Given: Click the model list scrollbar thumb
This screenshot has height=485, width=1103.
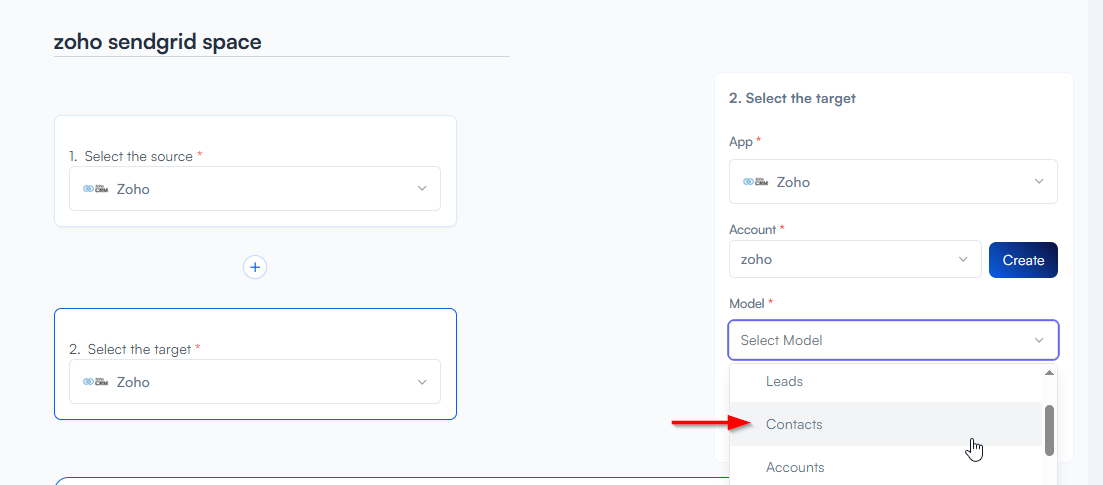Looking at the screenshot, I should (x=1049, y=430).
